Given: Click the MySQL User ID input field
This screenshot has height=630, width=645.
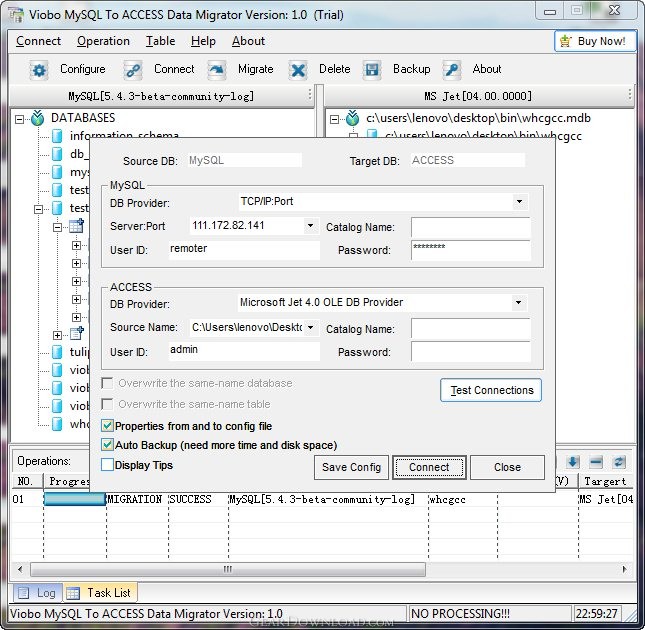Looking at the screenshot, I should tap(242, 250).
